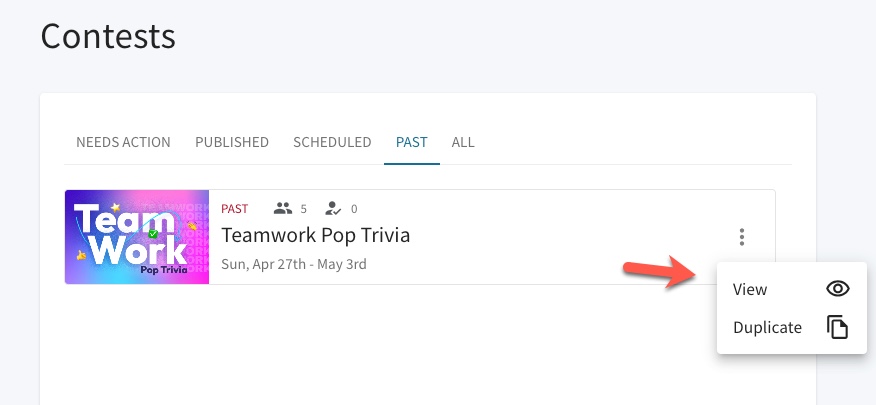The image size is (876, 405).
Task: Click the completed count number 0
Action: pyautogui.click(x=354, y=209)
